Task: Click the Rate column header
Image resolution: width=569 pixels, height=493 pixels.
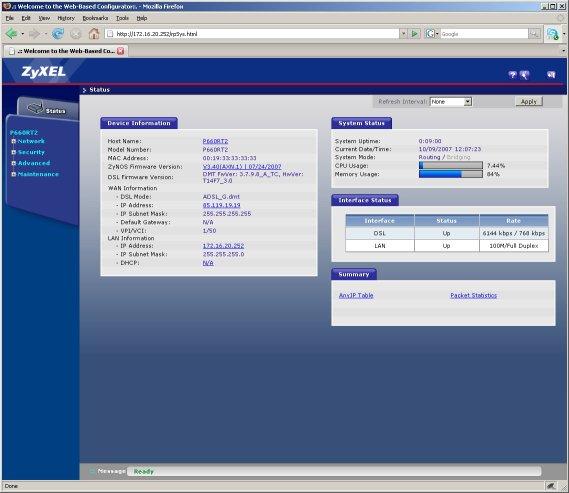Action: tap(514, 221)
